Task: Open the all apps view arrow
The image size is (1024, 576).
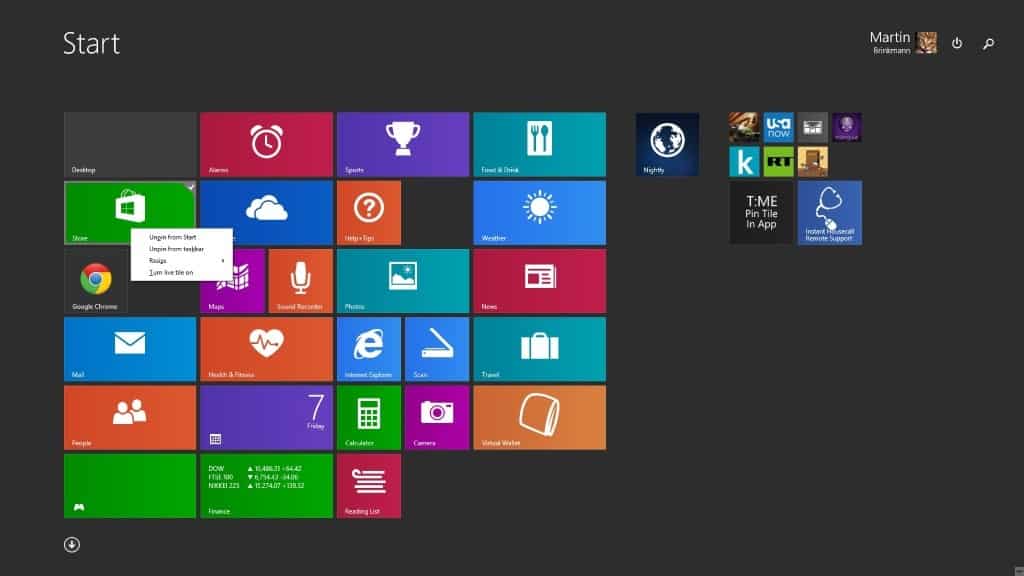Action: 72,544
